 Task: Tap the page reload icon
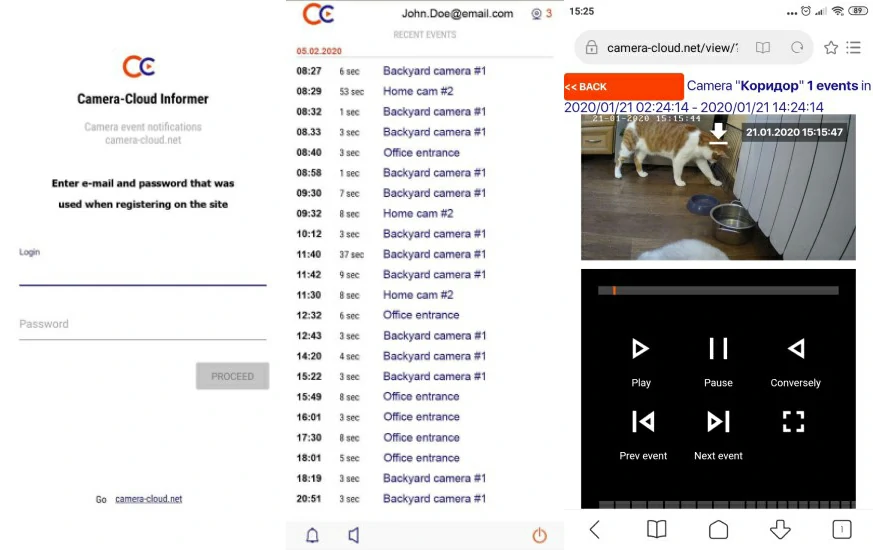point(797,47)
